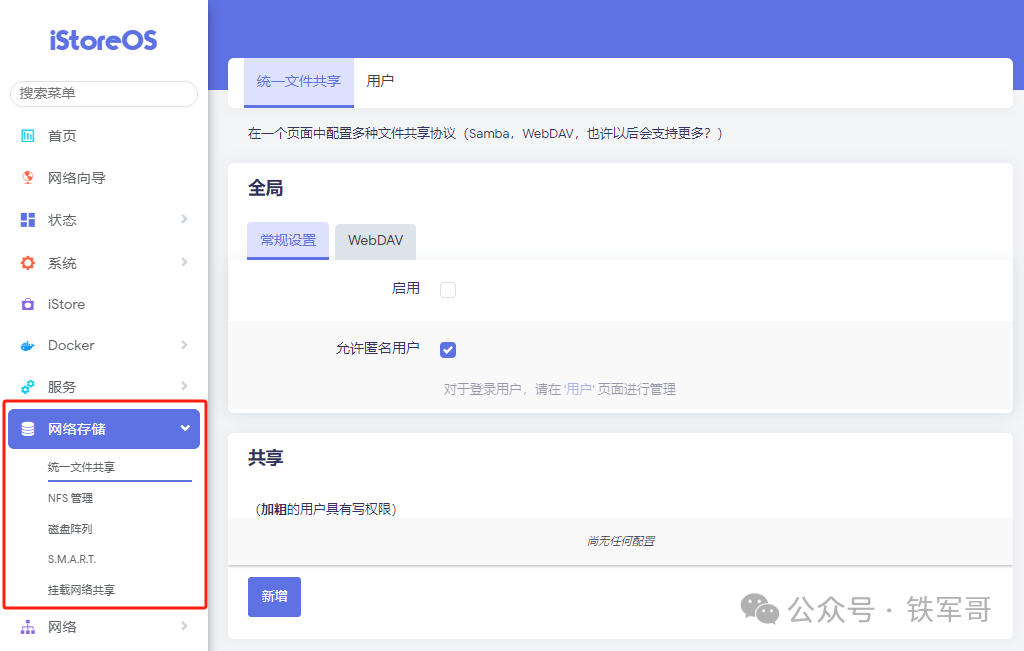Viewport: 1024px width, 651px height.
Task: Switch to the 统一文件共享 top tab
Action: 299,82
